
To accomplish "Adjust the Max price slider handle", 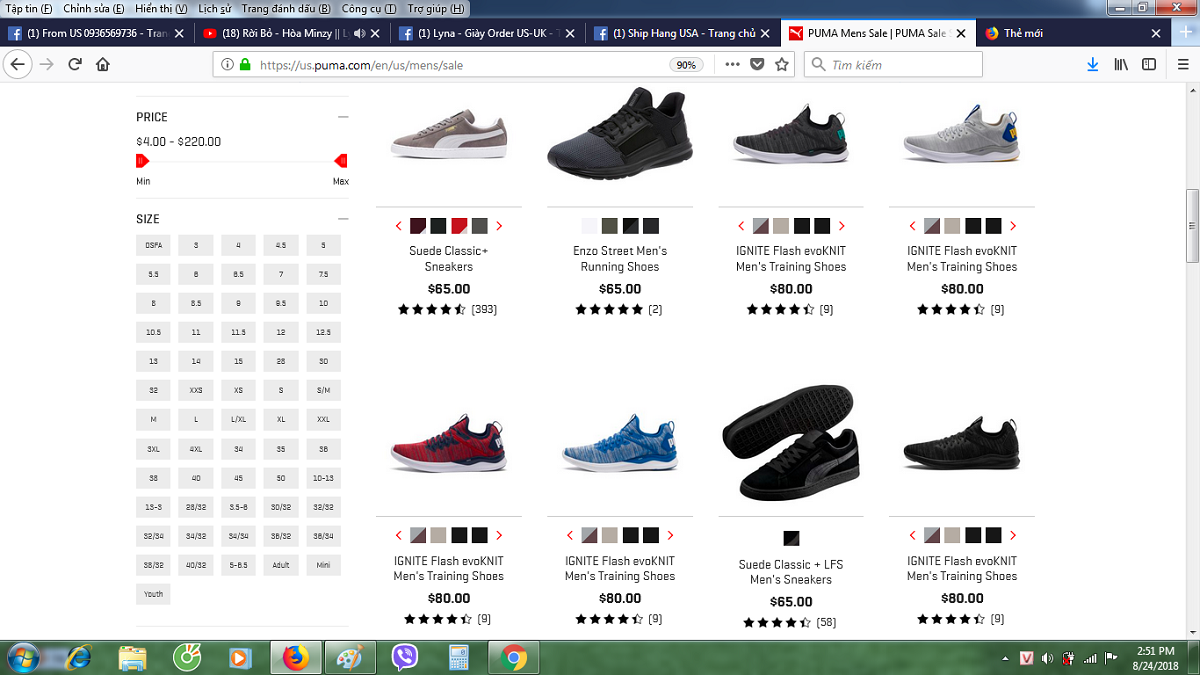I will pos(341,160).
